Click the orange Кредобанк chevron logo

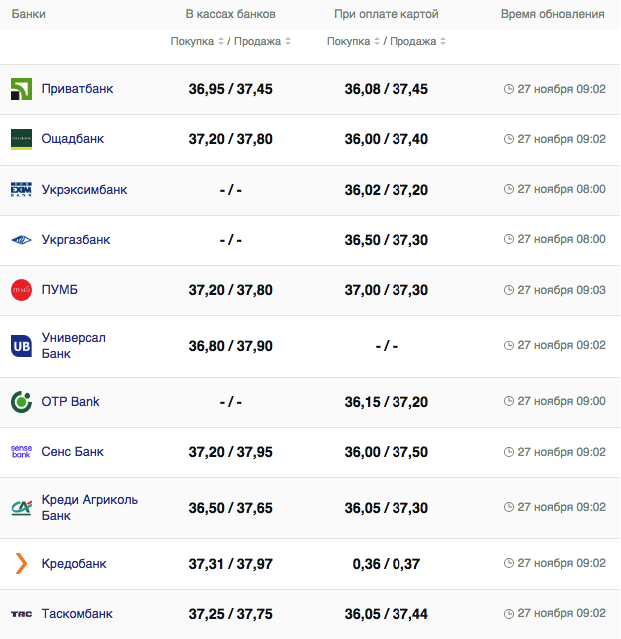pyautogui.click(x=21, y=563)
